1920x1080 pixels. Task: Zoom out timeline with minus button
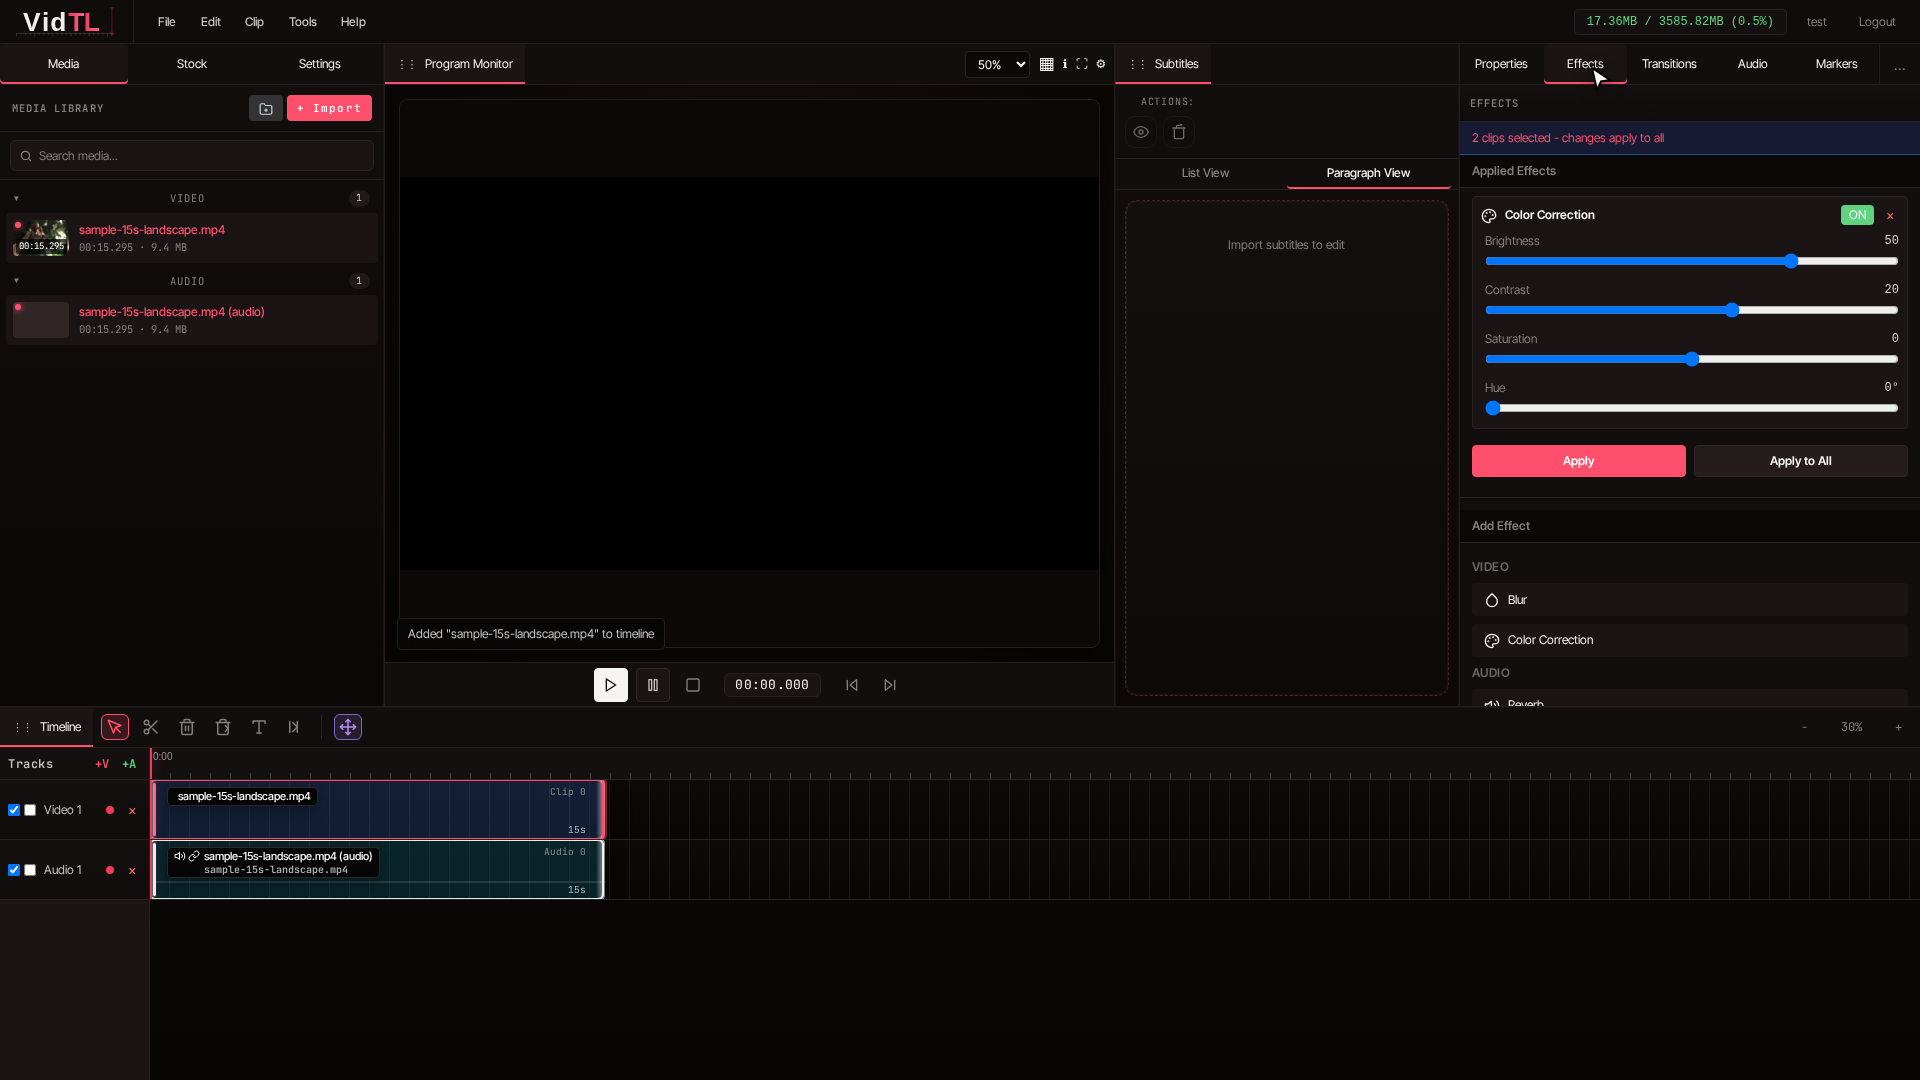click(1804, 727)
